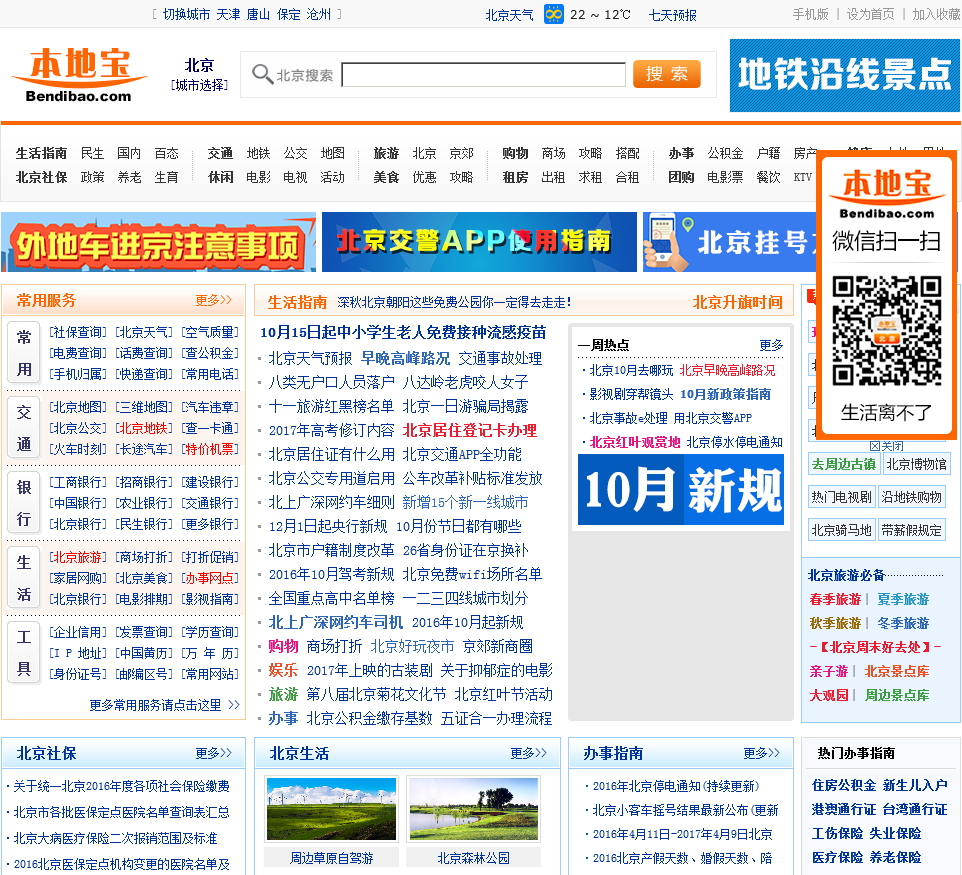Close the WeChat scan popup via 关闭
The image size is (962, 875).
(x=887, y=446)
